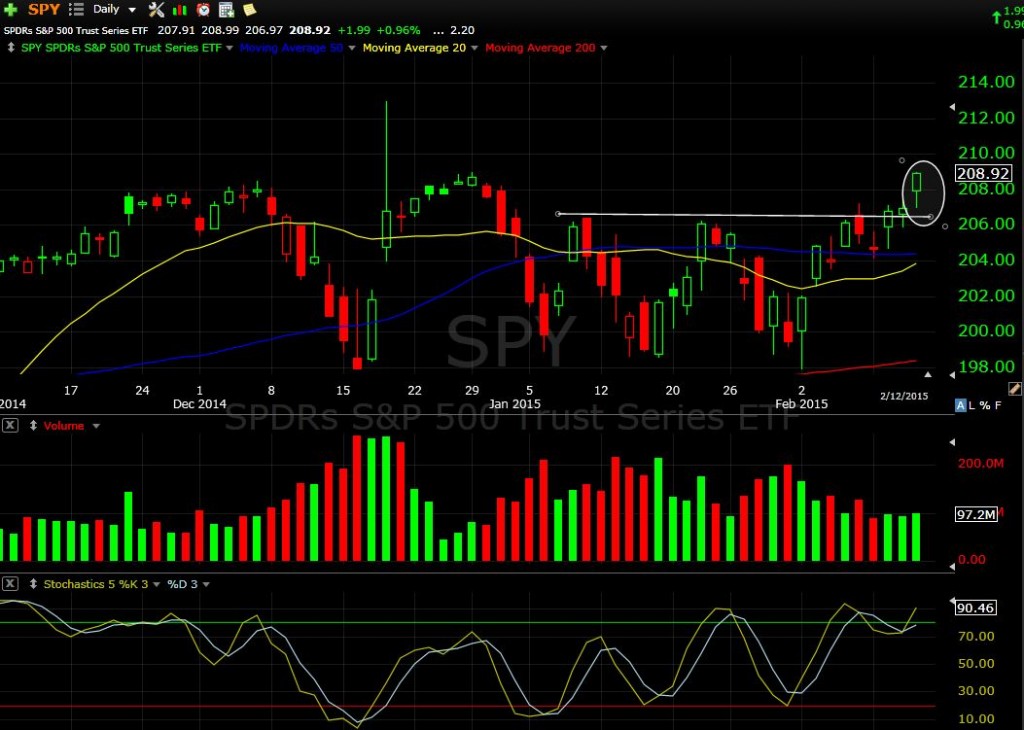
Task: Click the ellipsis next to 2.20
Action: click(x=438, y=31)
